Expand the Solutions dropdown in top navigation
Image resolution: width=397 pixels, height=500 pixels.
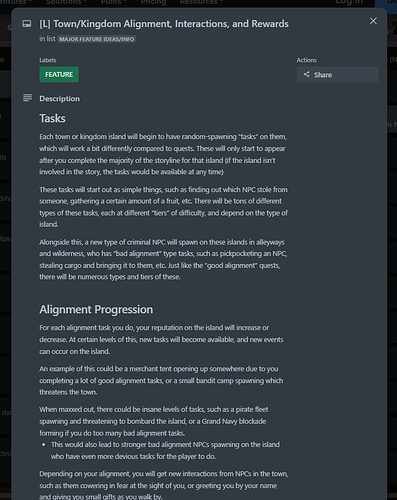pyautogui.click(x=66, y=3)
